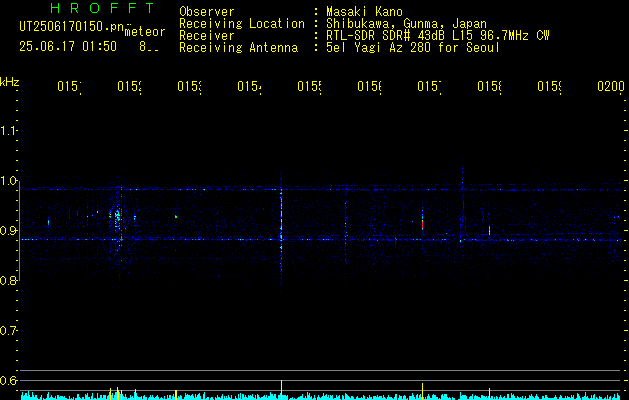
Task: Click the kHz axis unit label
Action: pyautogui.click(x=10, y=82)
